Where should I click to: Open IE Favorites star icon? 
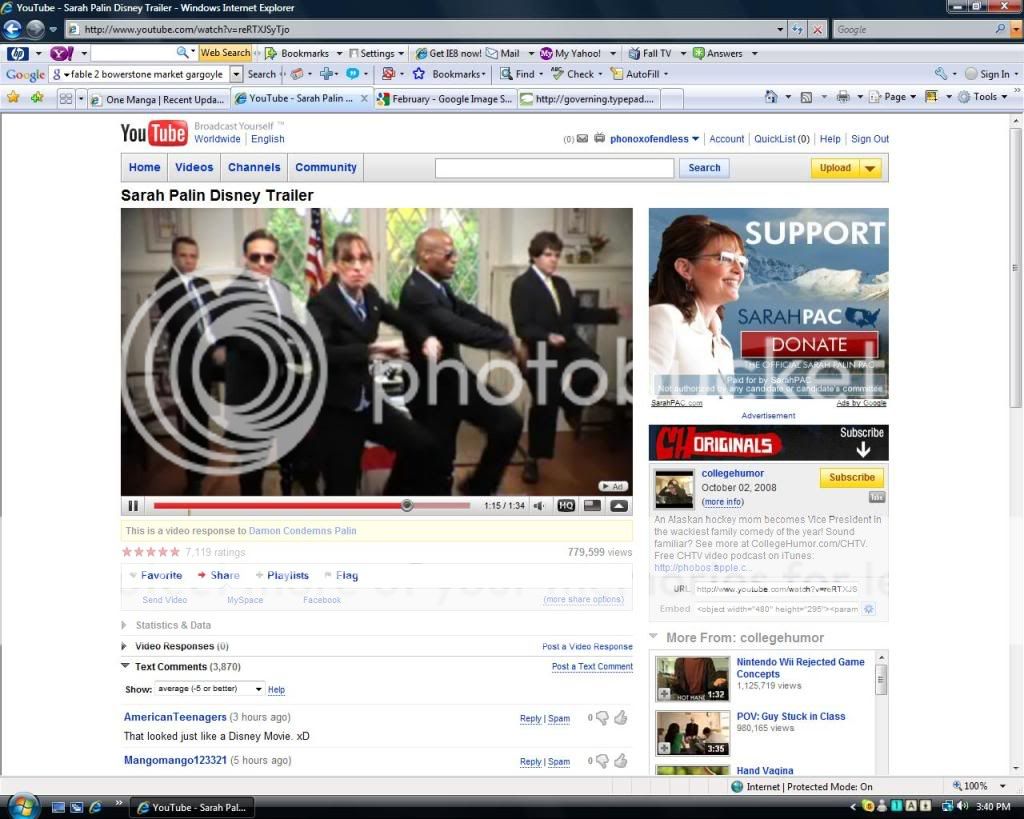(13, 97)
